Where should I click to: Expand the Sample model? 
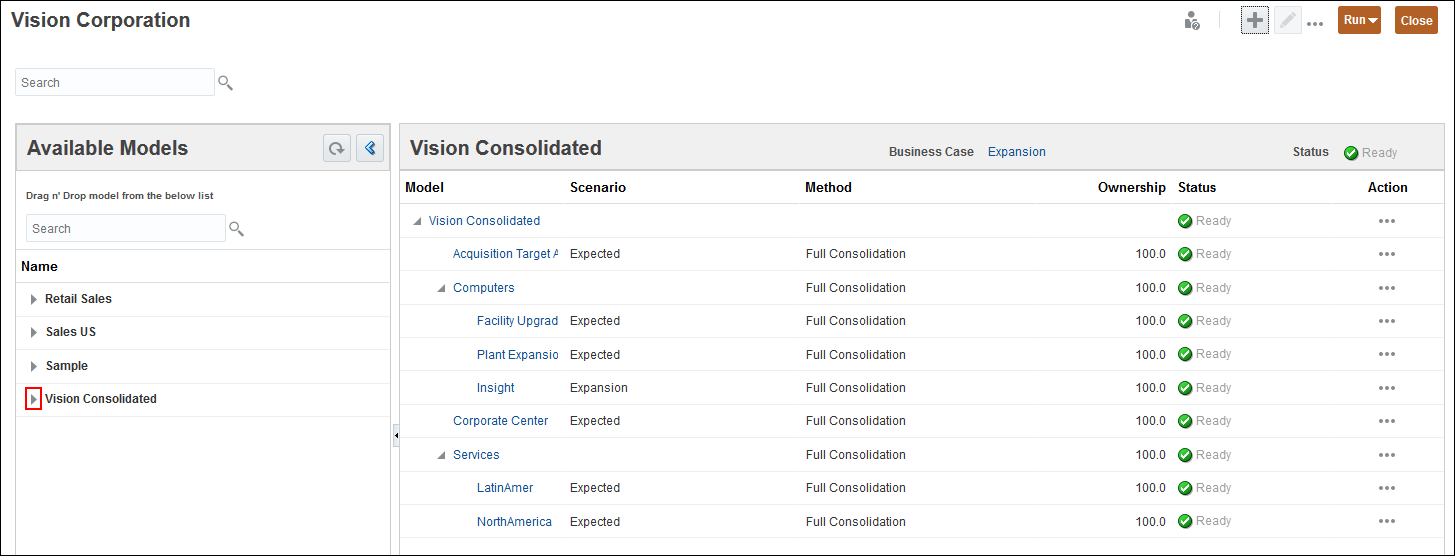tap(33, 366)
